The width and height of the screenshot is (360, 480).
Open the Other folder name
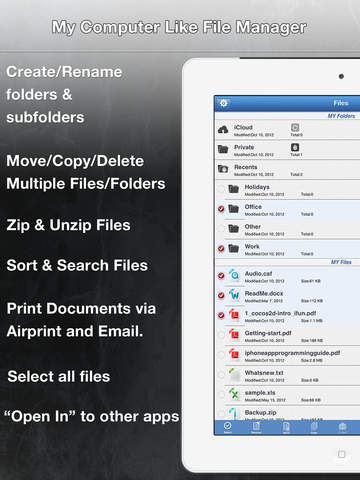(x=253, y=226)
